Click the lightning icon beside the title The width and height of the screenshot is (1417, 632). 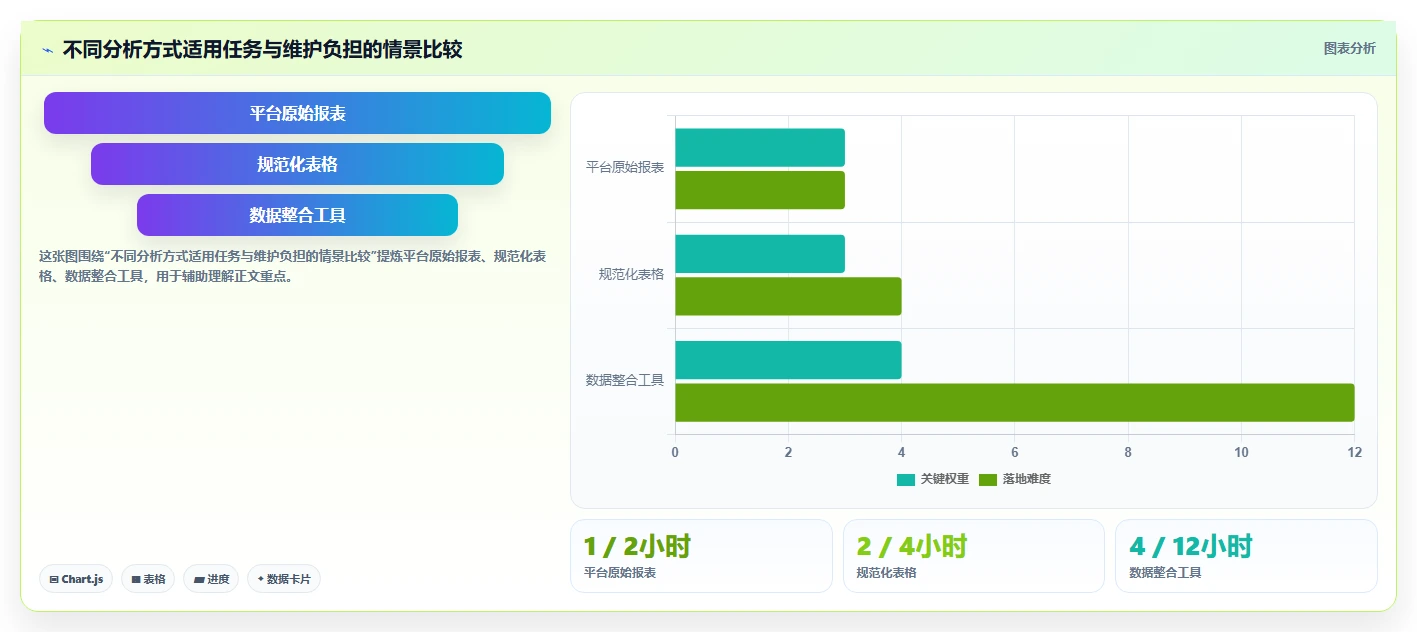click(x=47, y=50)
